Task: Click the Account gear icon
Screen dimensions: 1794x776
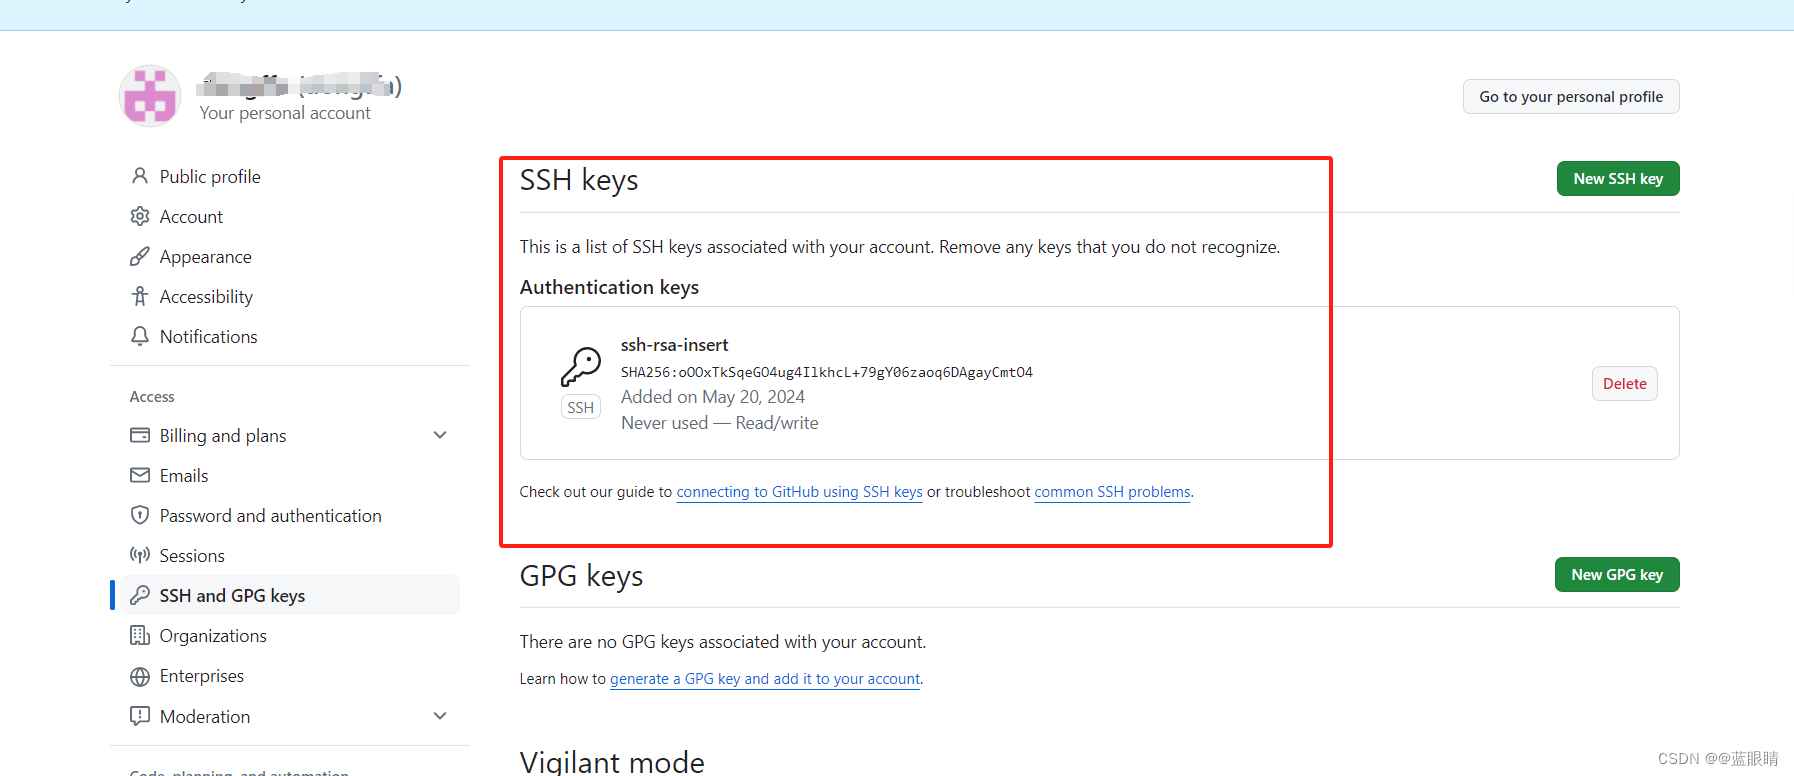Action: (x=140, y=216)
